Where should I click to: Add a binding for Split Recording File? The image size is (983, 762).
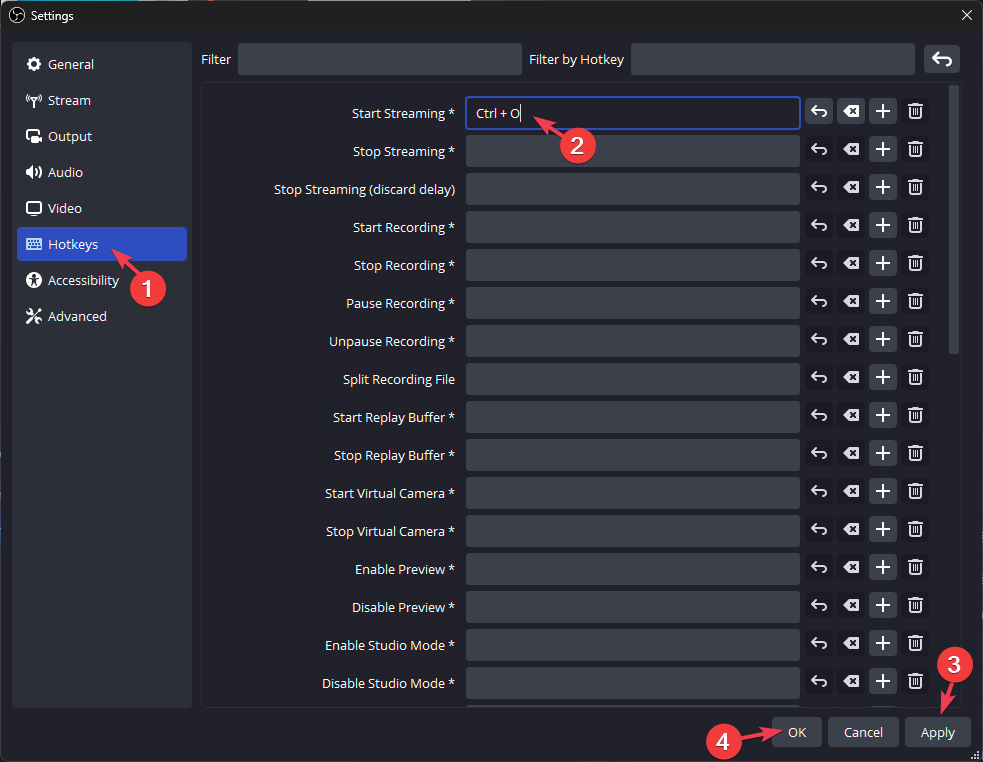tap(883, 377)
